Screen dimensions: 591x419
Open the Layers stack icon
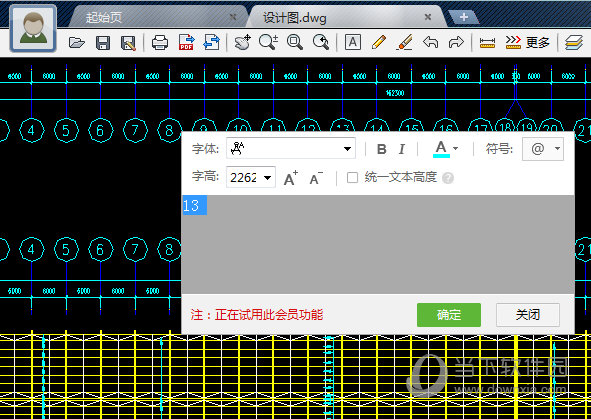tap(574, 43)
